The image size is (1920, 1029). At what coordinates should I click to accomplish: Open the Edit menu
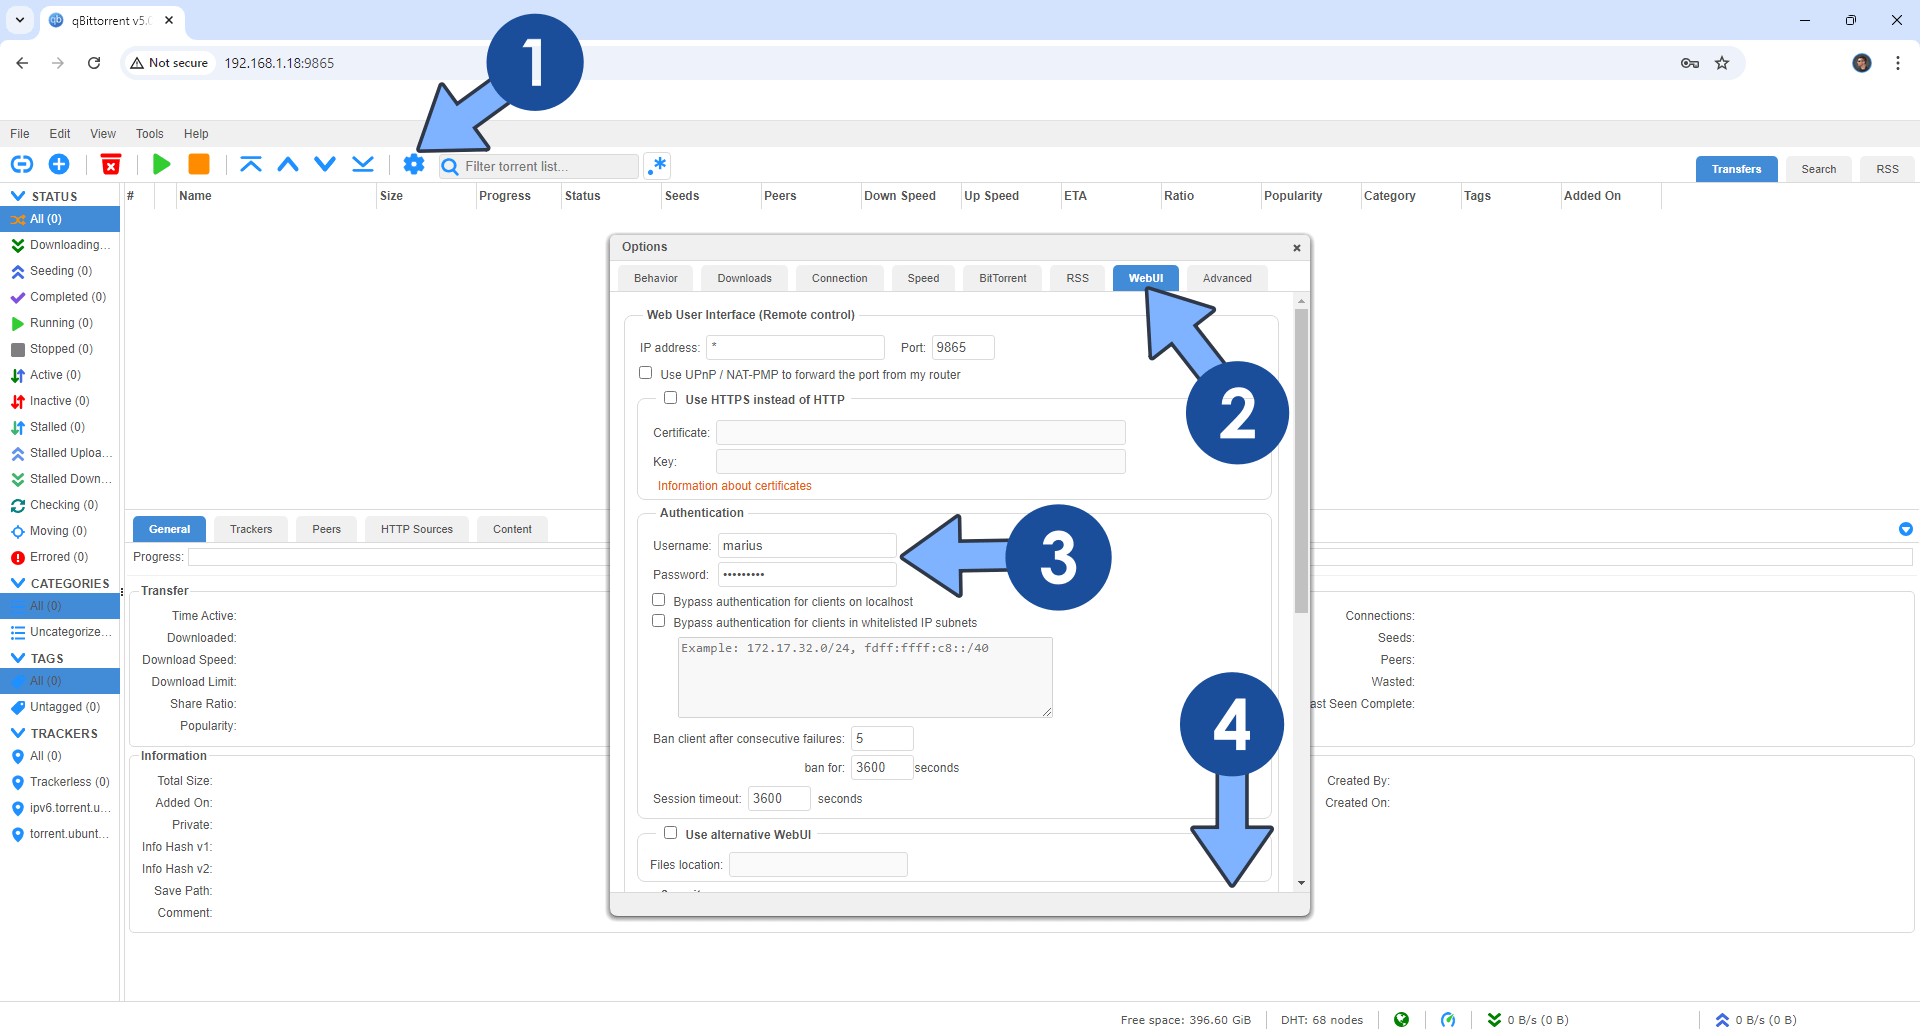coord(60,134)
